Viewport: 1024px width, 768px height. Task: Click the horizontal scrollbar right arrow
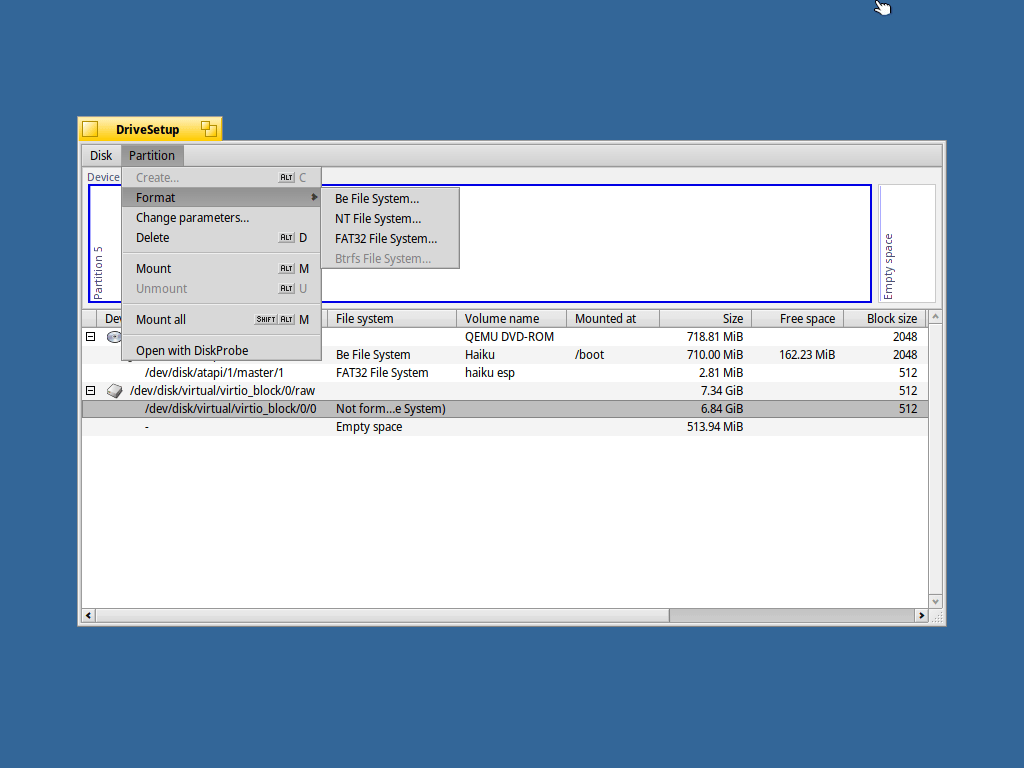coord(921,615)
